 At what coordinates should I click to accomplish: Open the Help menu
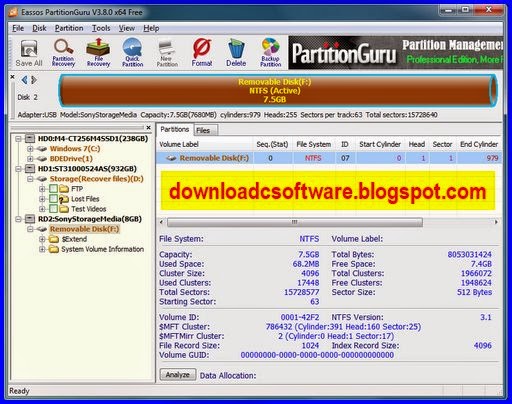click(151, 28)
